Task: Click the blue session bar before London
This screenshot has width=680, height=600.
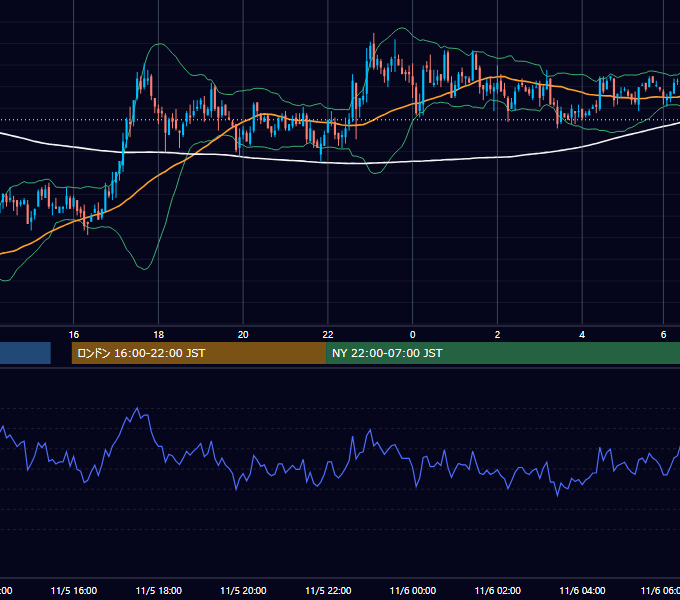Action: pyautogui.click(x=25, y=353)
